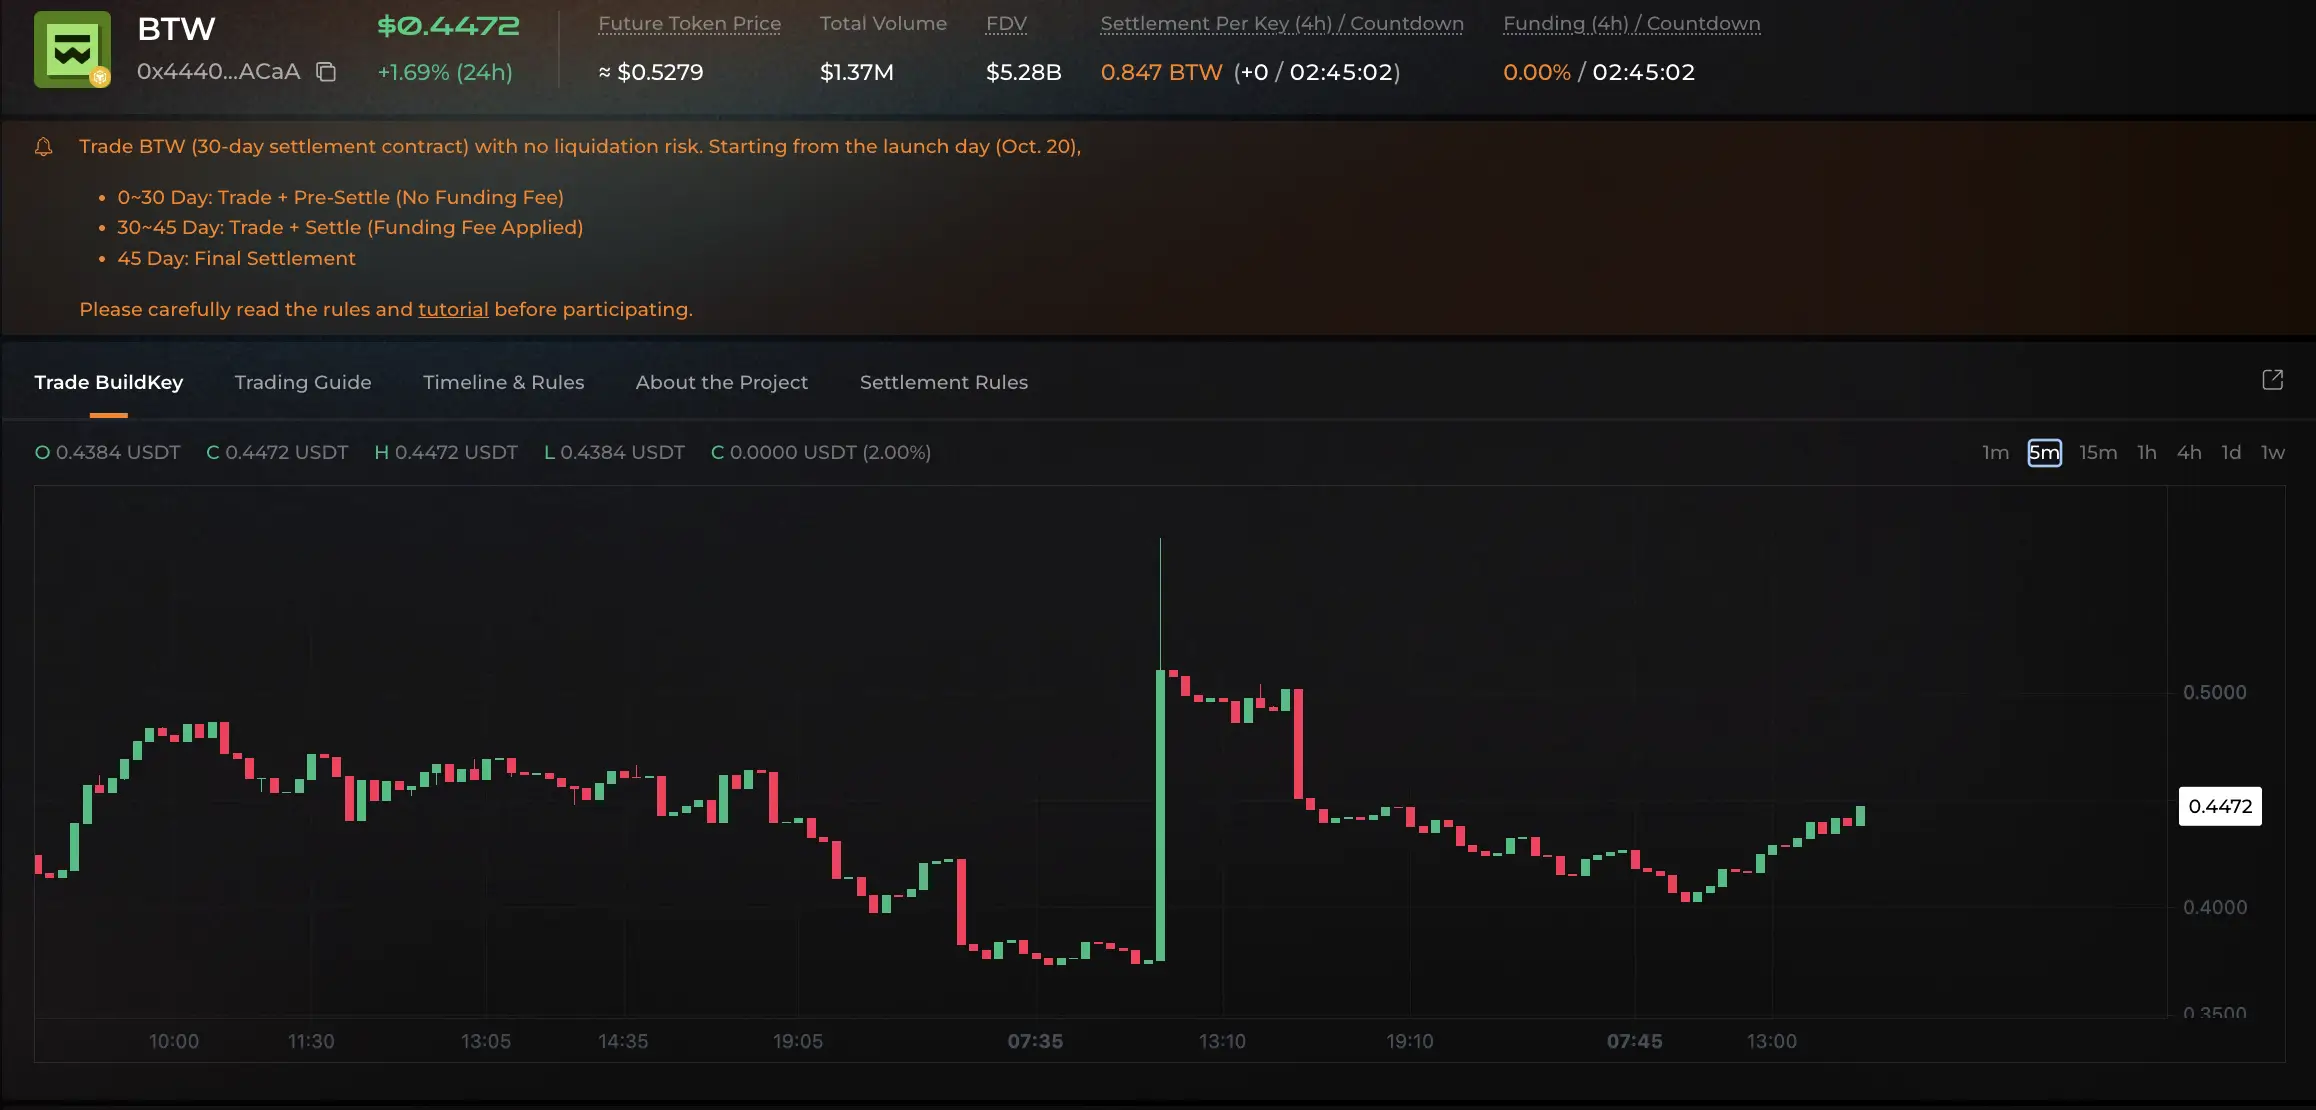Select the 4h chart interval
Image resolution: width=2316 pixels, height=1110 pixels.
[2189, 452]
